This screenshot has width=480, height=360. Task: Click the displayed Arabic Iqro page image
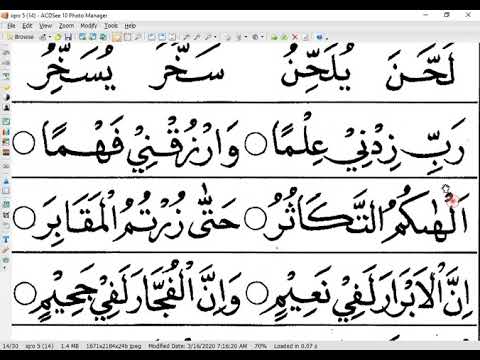tap(245, 192)
